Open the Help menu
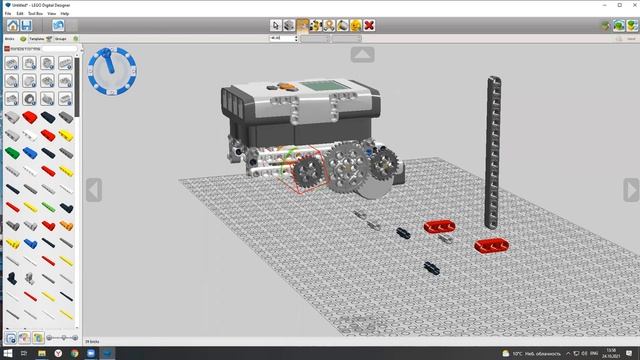 (x=64, y=13)
